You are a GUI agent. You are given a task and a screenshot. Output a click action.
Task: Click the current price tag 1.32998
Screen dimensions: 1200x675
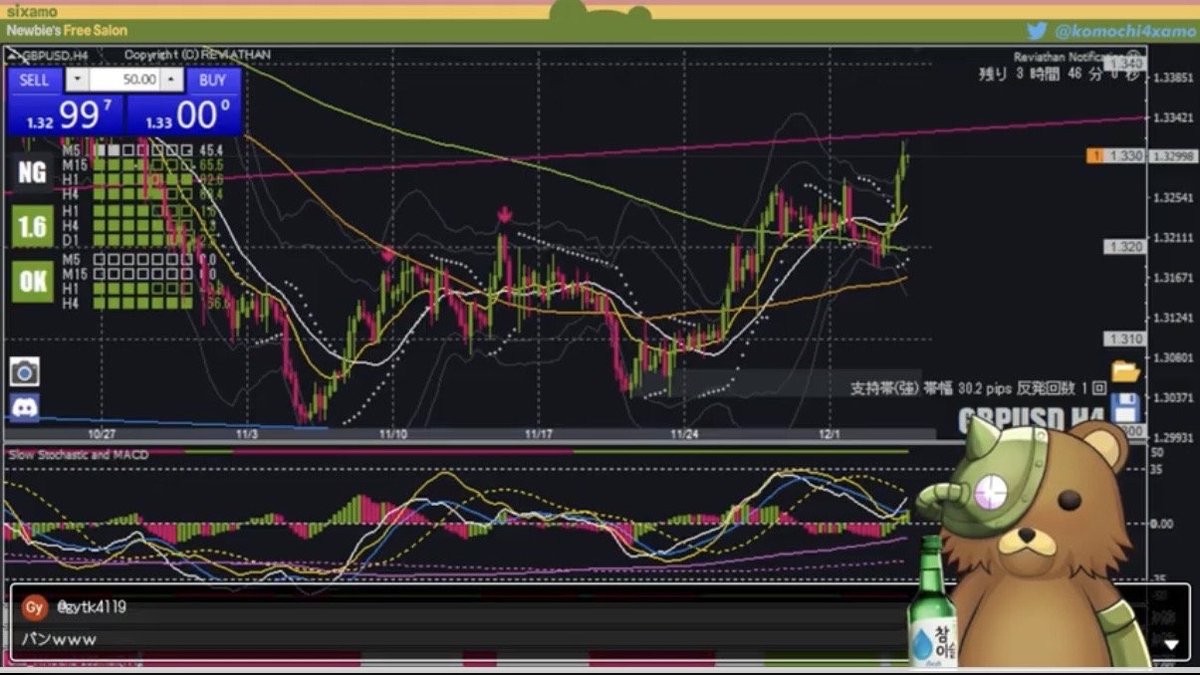click(x=1172, y=157)
